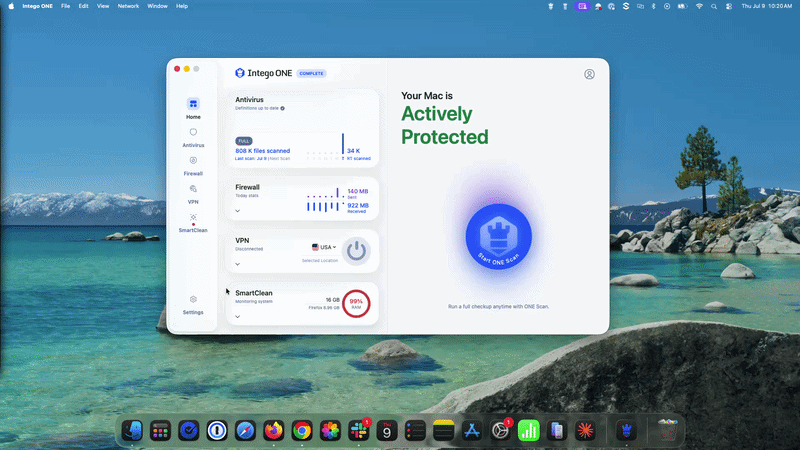Click the SmartClean card title

coord(254,293)
